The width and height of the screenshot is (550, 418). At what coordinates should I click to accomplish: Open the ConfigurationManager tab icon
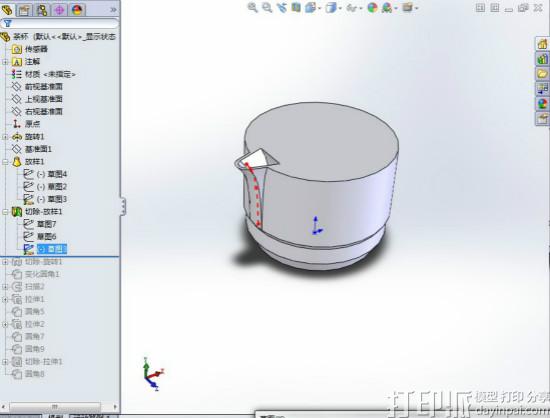click(41, 10)
